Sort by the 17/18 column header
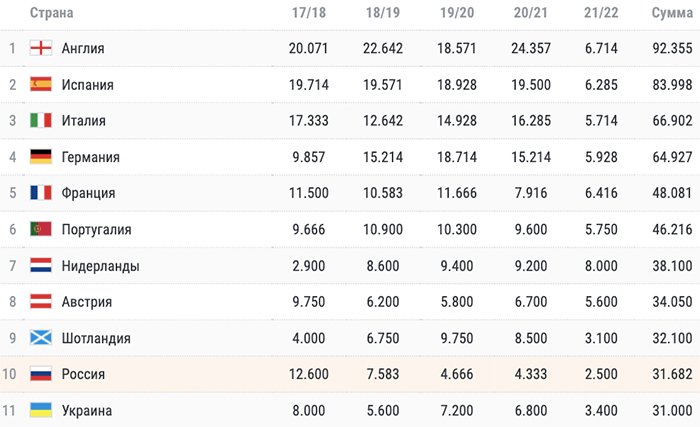 point(308,13)
